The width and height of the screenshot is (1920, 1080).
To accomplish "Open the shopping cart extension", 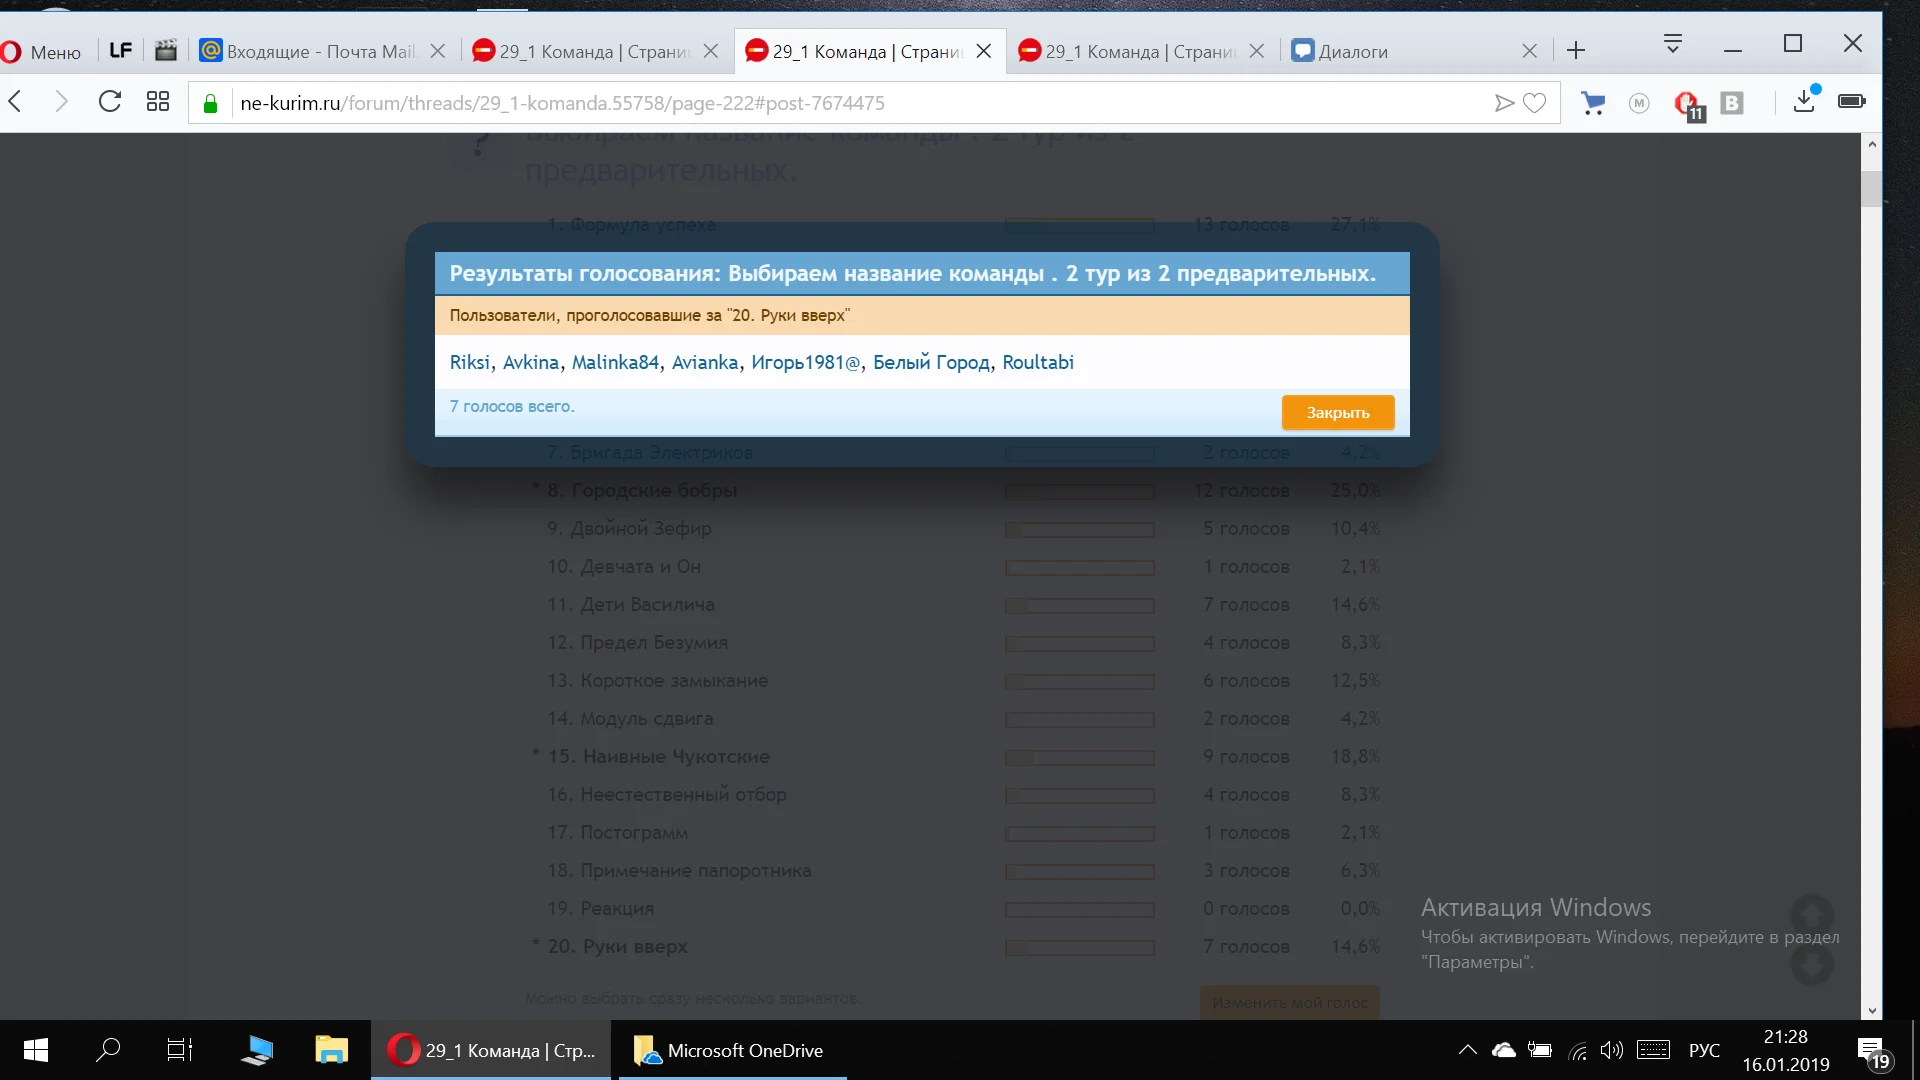I will (x=1593, y=103).
